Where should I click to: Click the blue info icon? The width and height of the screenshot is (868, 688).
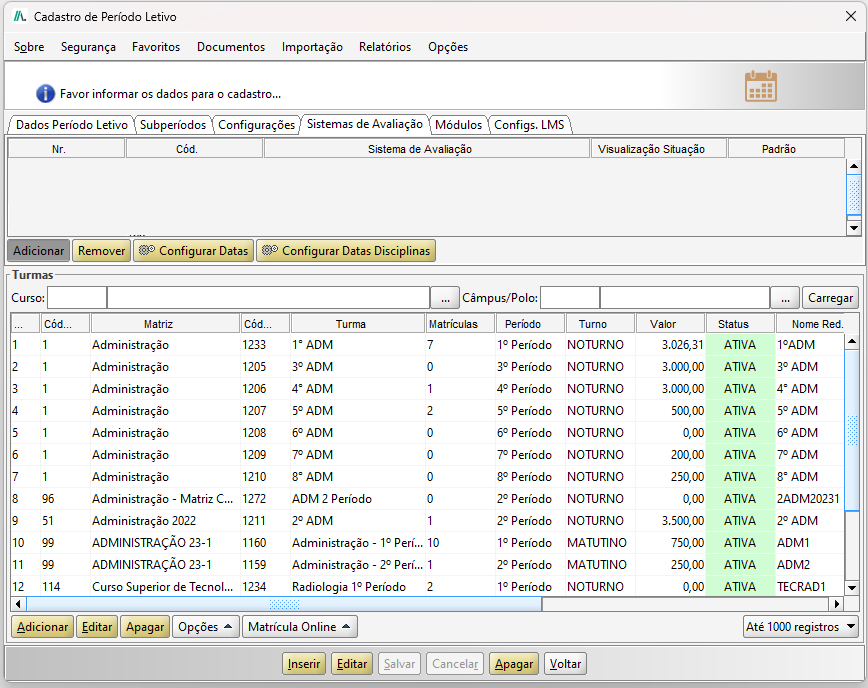[x=45, y=94]
